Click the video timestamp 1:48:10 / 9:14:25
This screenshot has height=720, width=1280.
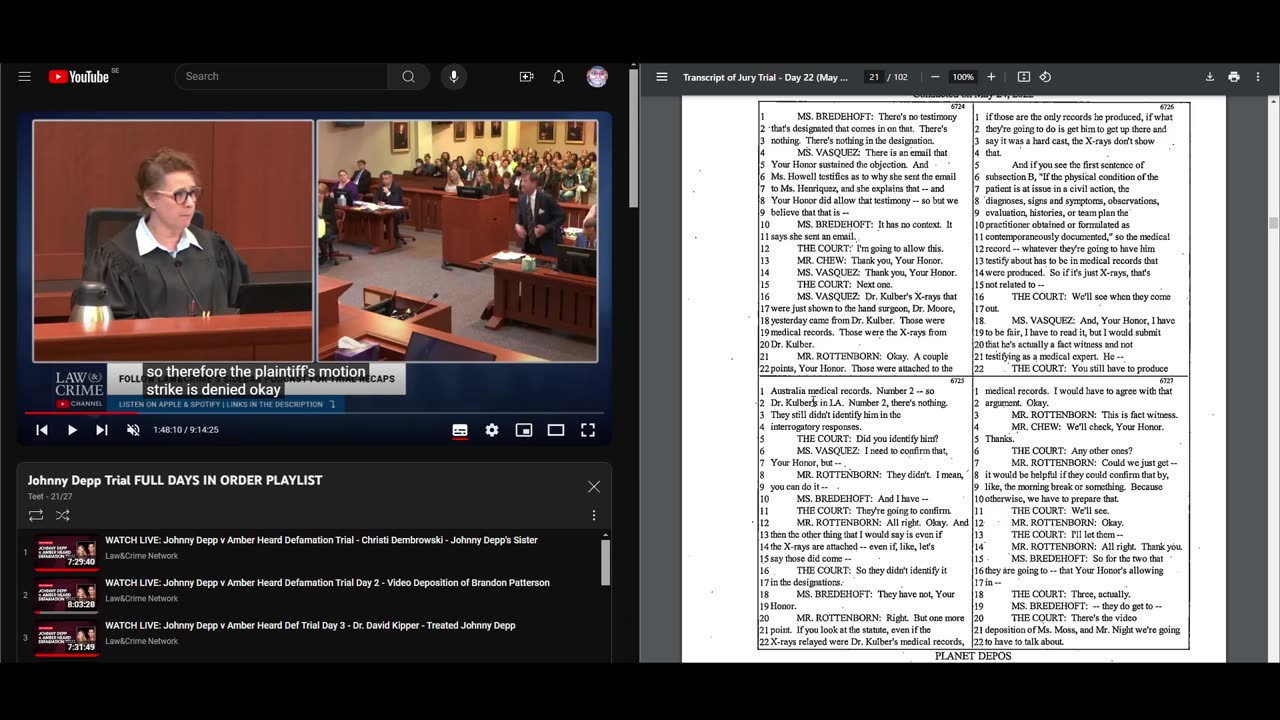186,430
